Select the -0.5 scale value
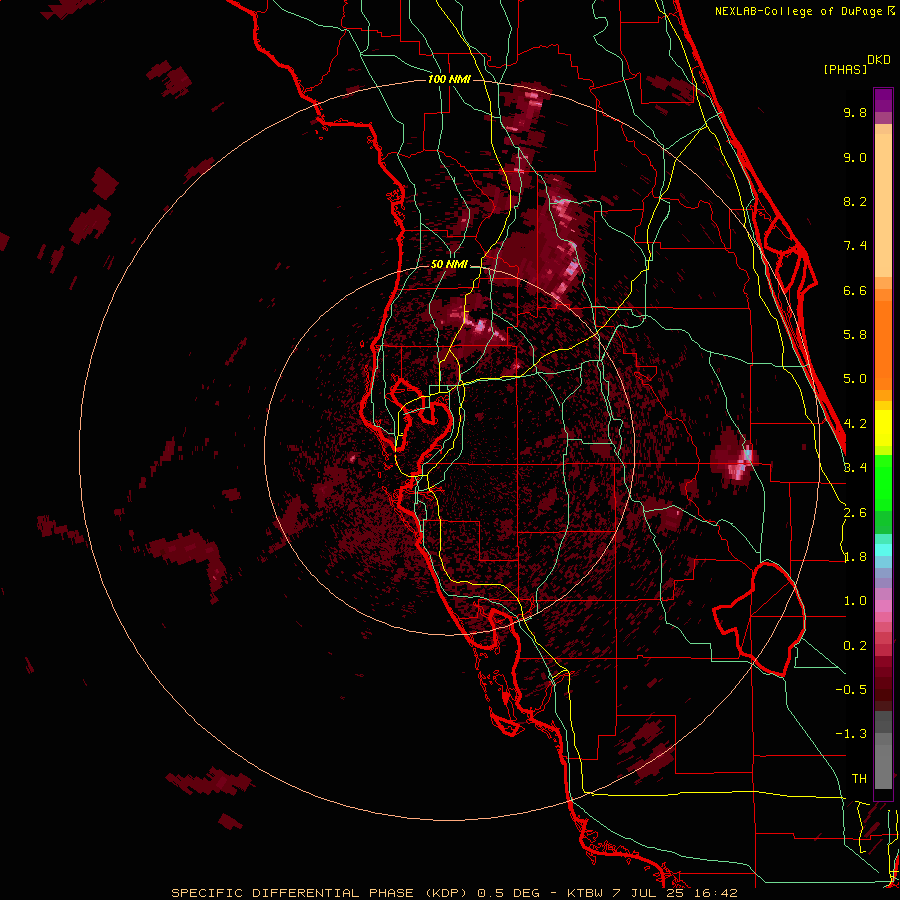900x900 pixels. [851, 689]
